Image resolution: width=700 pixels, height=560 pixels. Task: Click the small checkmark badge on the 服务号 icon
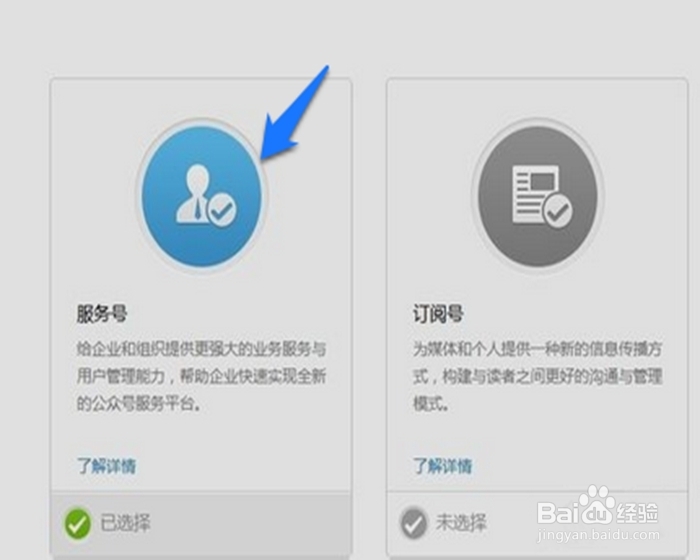click(x=222, y=209)
